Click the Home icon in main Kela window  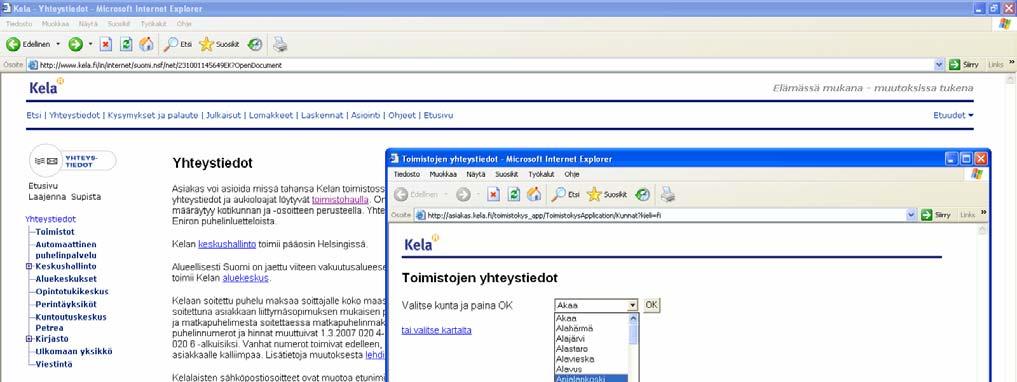[147, 44]
